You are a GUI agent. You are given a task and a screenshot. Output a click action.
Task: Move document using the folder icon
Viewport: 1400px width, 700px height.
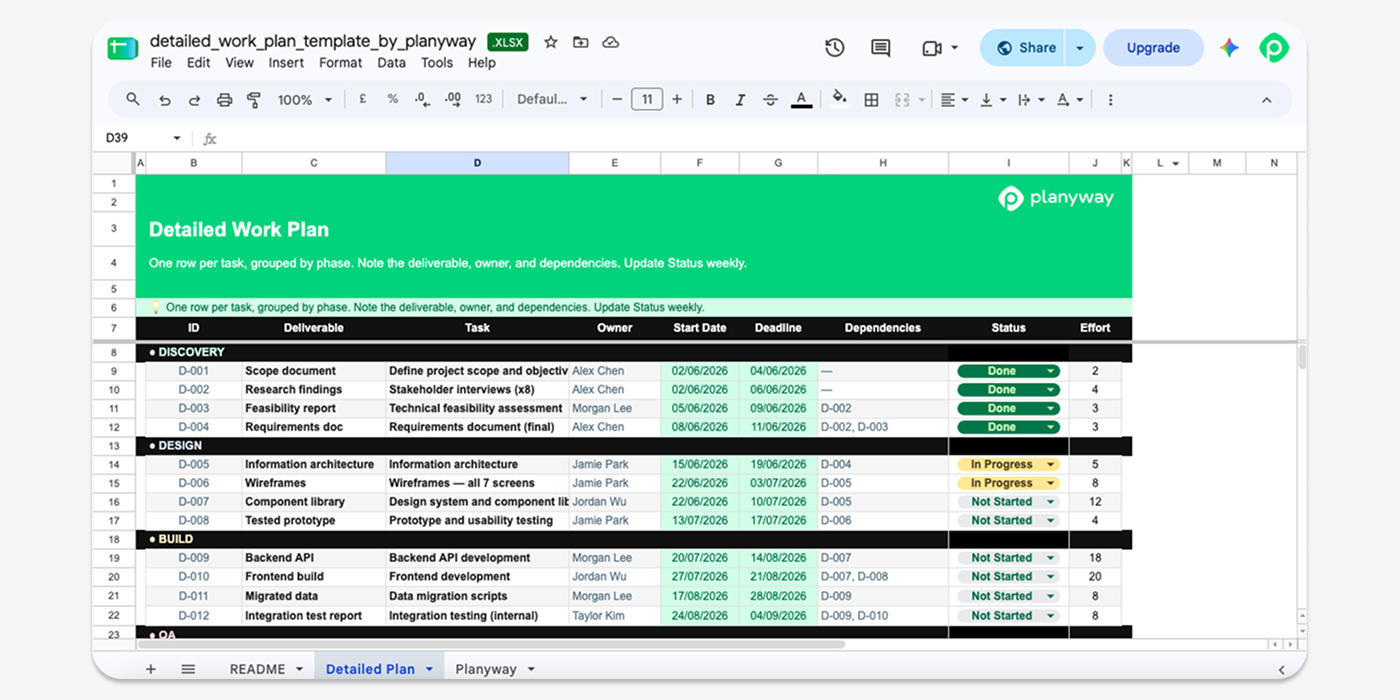pyautogui.click(x=580, y=42)
